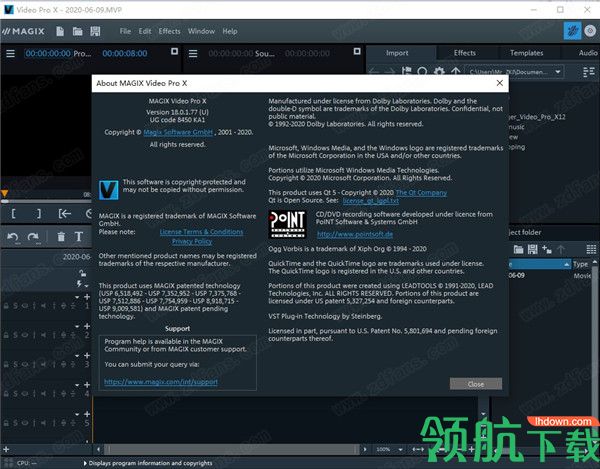This screenshot has width=600, height=469.
Task: Switch to the Effects Media Pool tab
Action: [465, 53]
